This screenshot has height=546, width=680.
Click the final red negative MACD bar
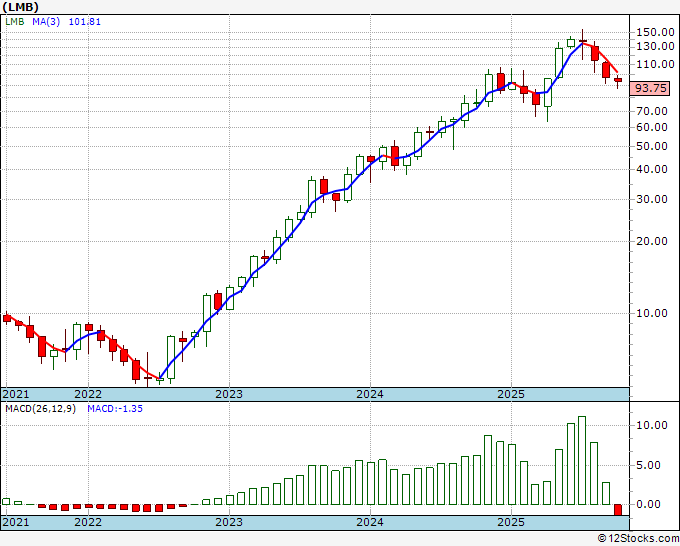pyautogui.click(x=618, y=510)
